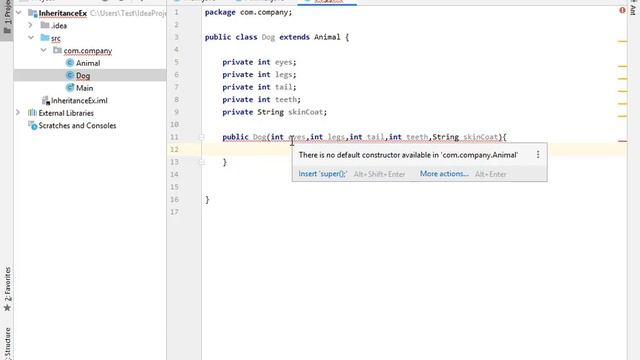
Task: Click the 'teeth' field on line 8
Action: click(286, 100)
